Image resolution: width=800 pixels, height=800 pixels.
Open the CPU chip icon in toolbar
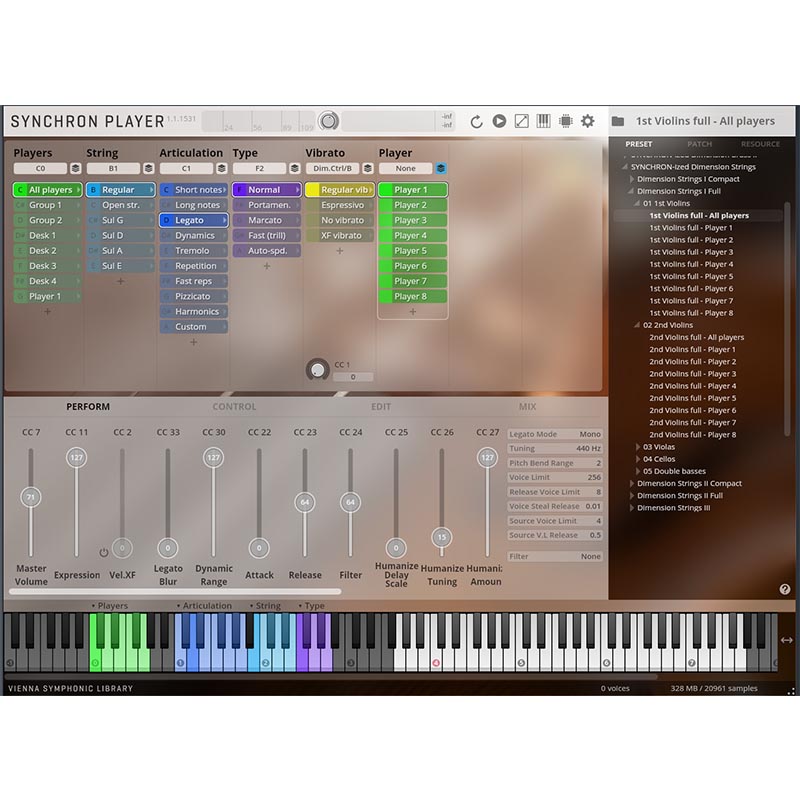point(565,121)
